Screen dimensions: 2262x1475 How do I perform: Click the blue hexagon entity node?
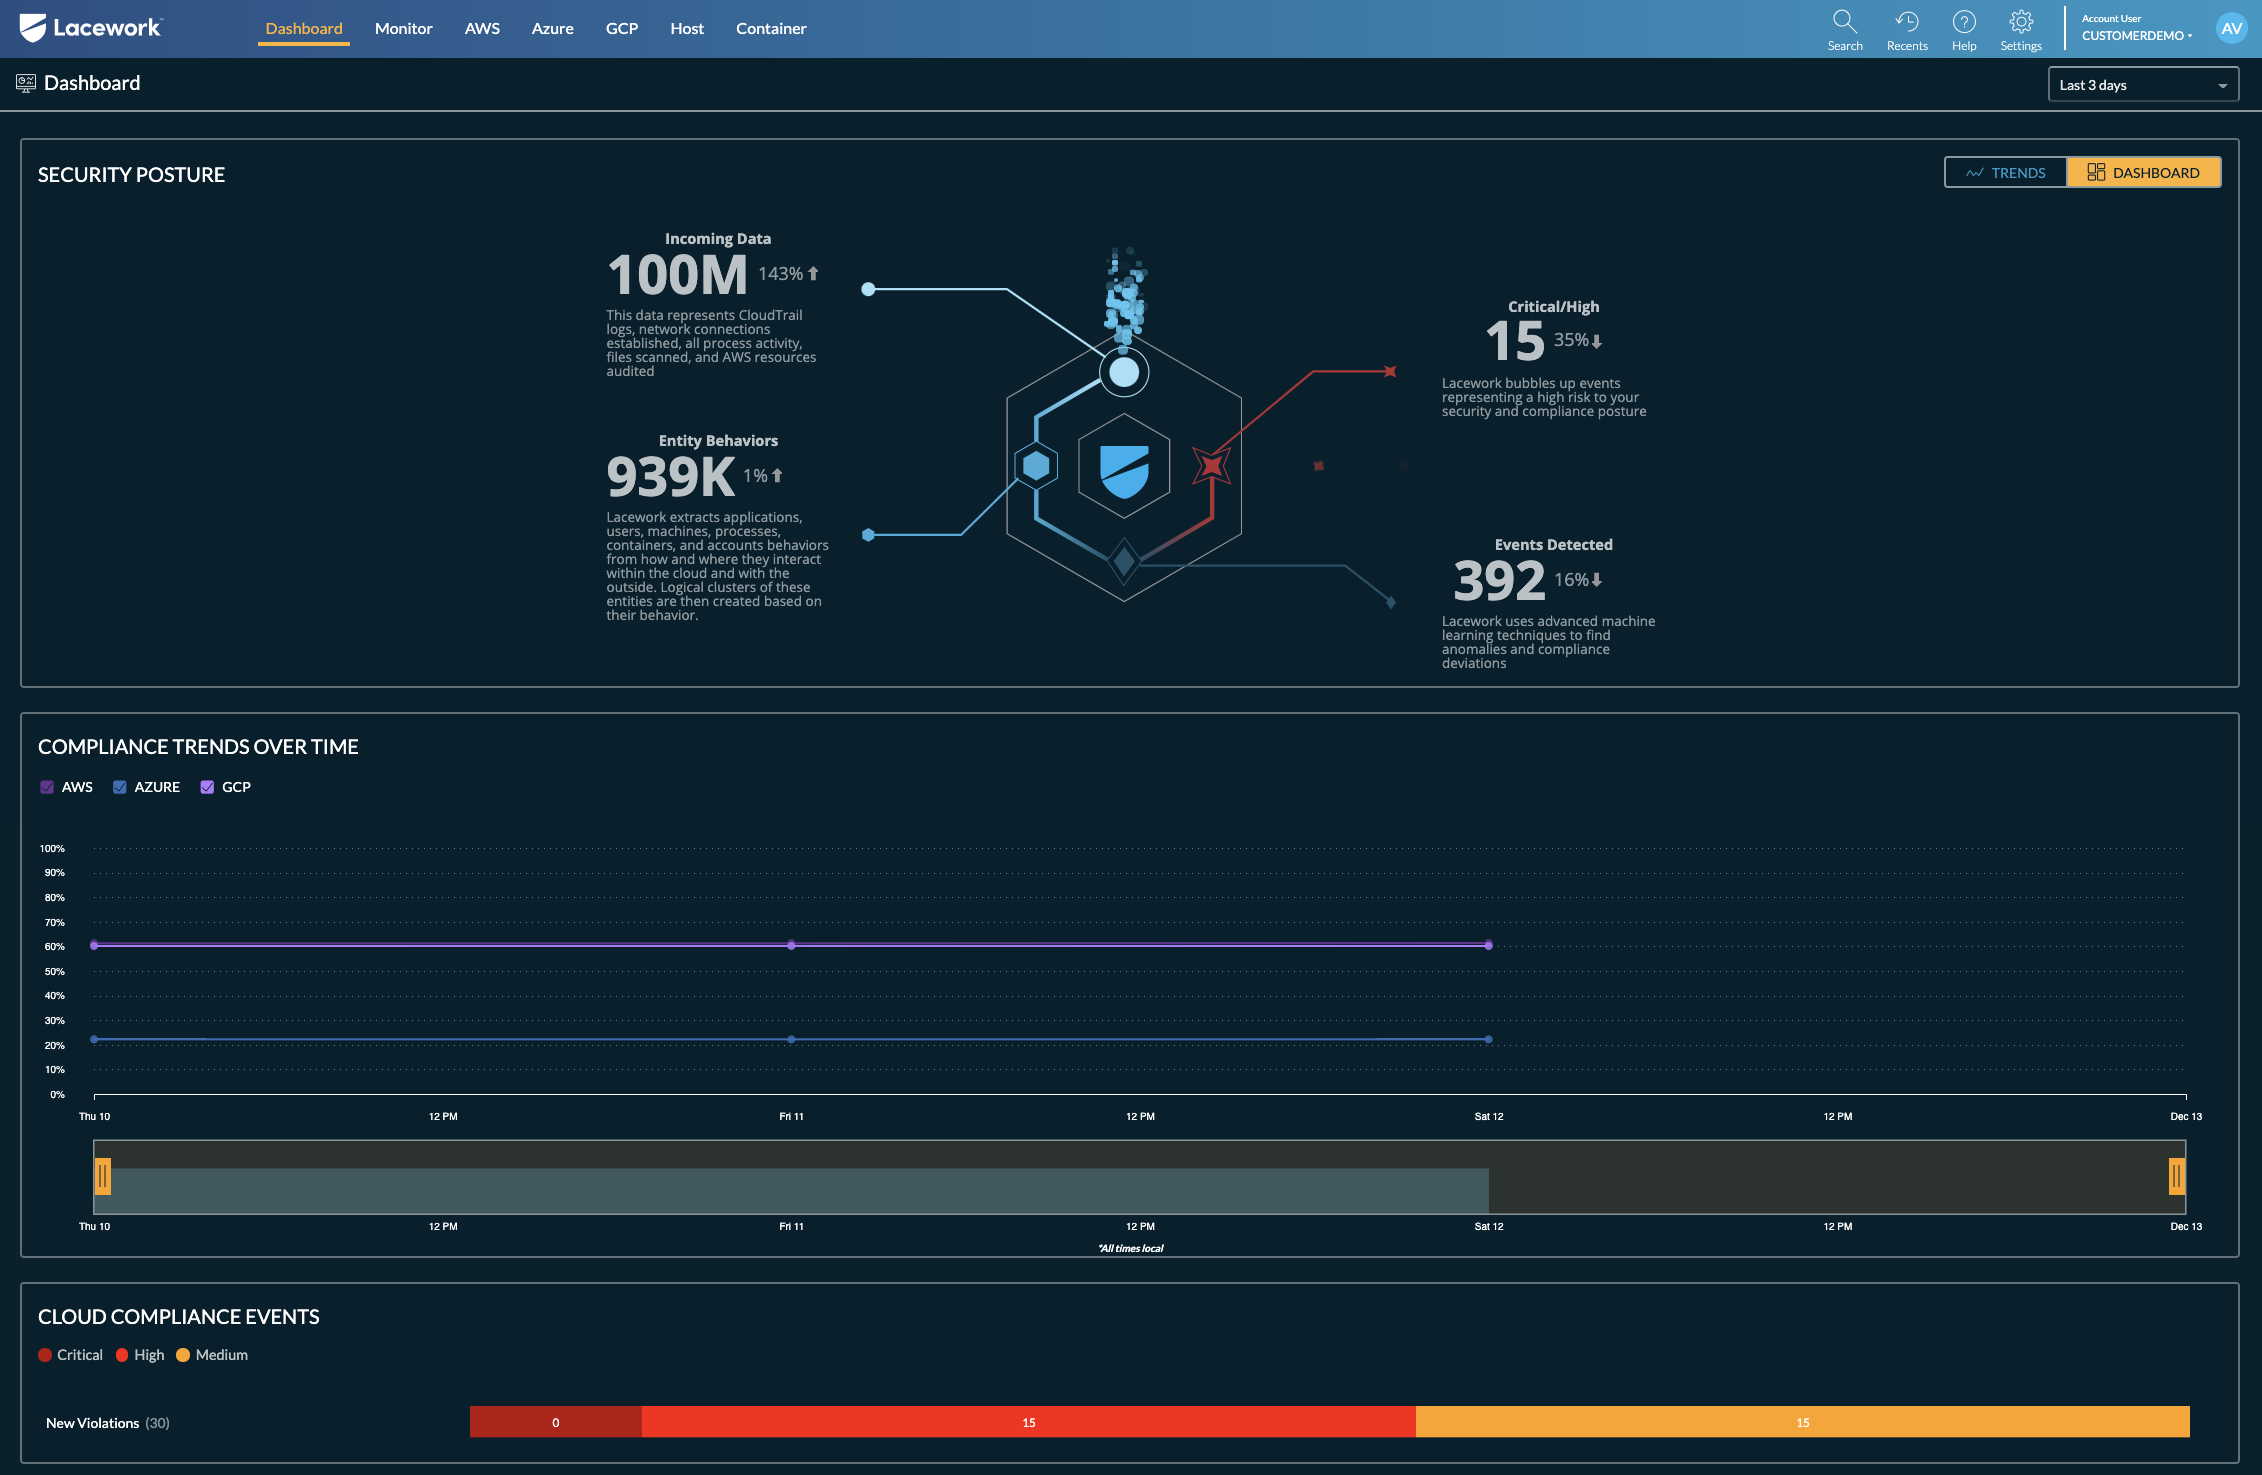click(1036, 465)
